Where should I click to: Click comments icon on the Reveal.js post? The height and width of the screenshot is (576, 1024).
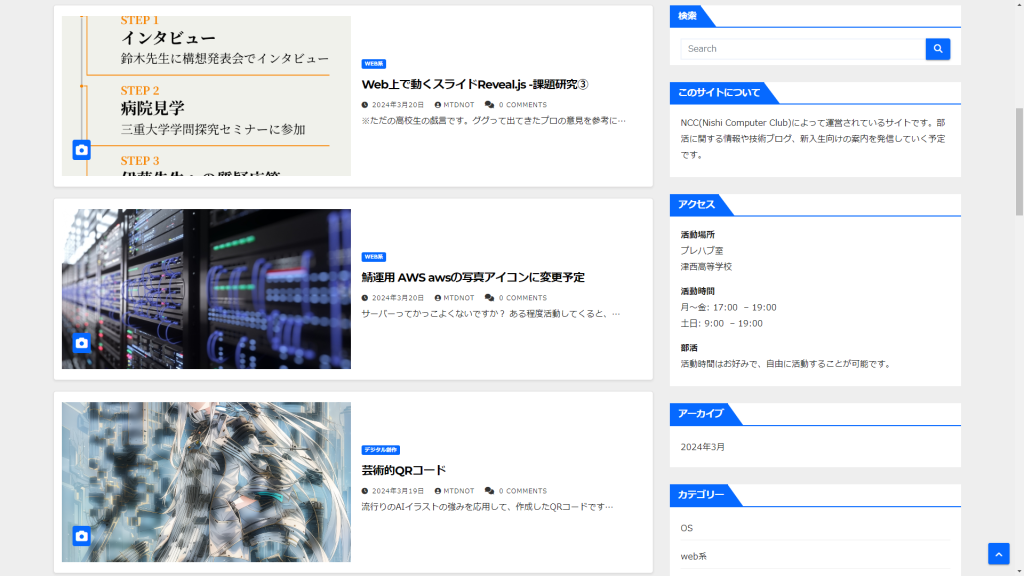(489, 104)
